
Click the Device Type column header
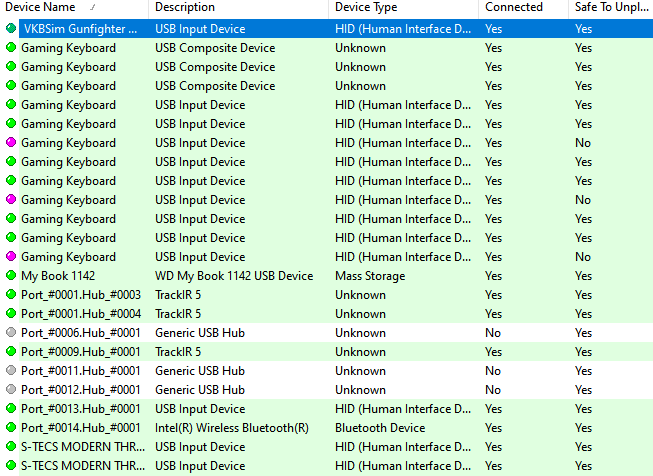[x=367, y=8]
